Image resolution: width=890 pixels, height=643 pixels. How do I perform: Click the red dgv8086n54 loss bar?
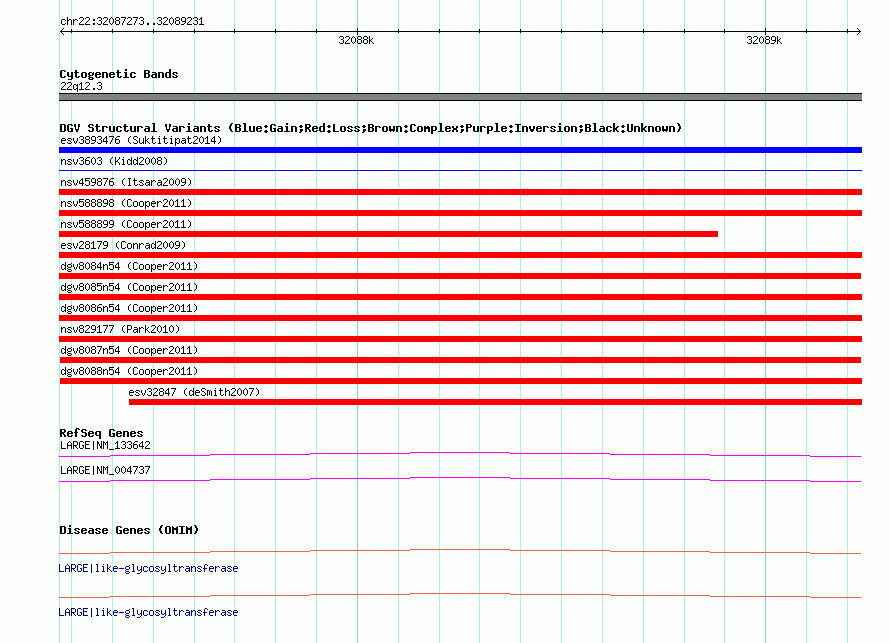point(460,318)
